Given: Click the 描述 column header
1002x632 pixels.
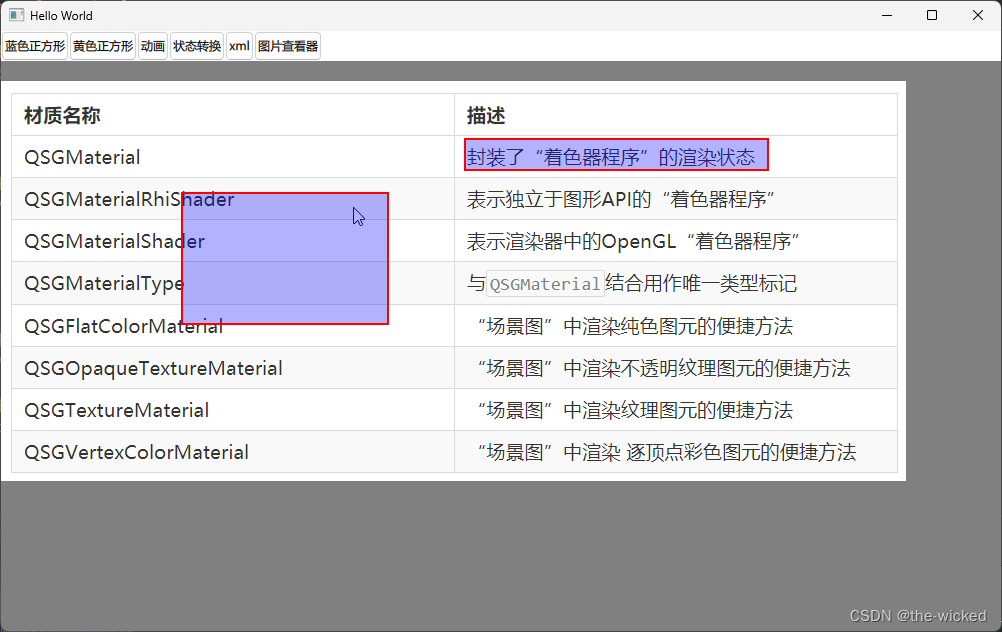Looking at the screenshot, I should (483, 114).
